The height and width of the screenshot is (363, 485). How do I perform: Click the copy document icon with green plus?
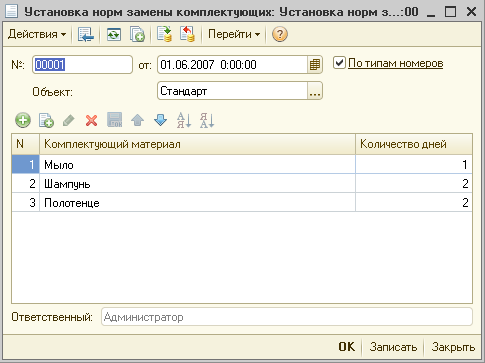(137, 34)
